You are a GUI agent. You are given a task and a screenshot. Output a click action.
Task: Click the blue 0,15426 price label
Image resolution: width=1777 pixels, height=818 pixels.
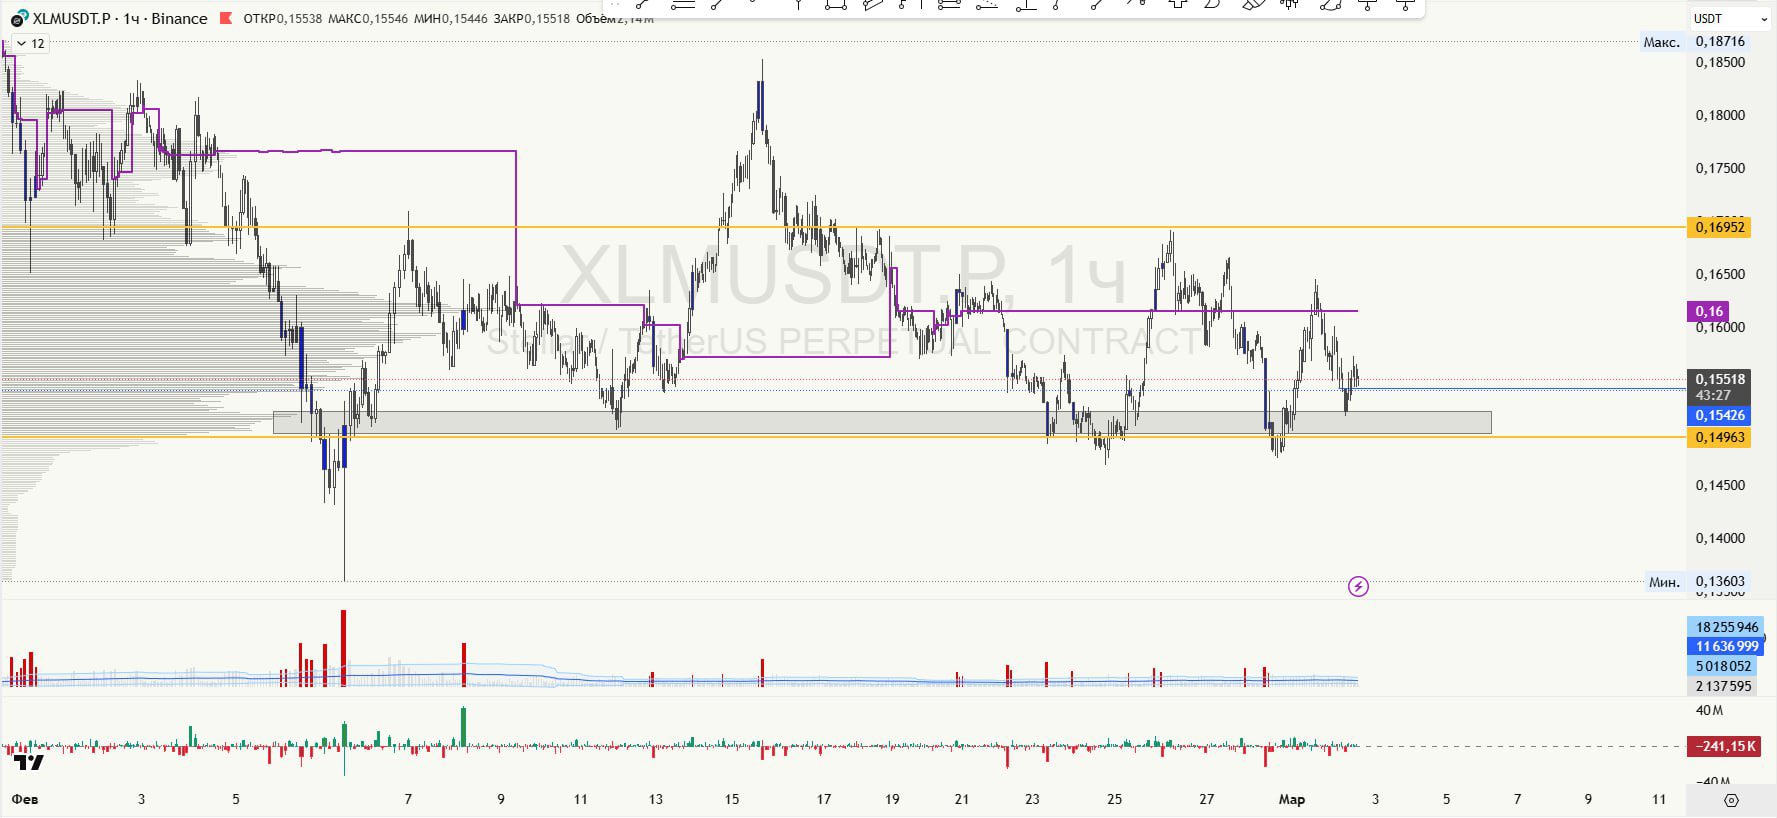[x=1719, y=415]
